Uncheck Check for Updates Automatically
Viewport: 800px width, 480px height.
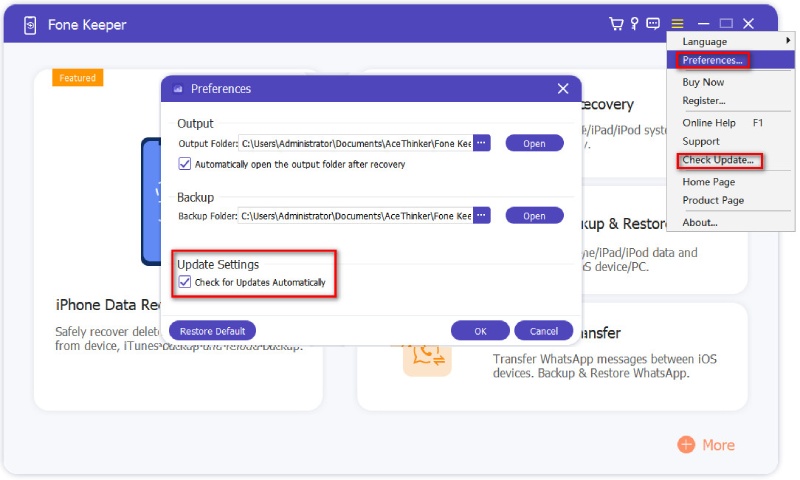coord(184,282)
